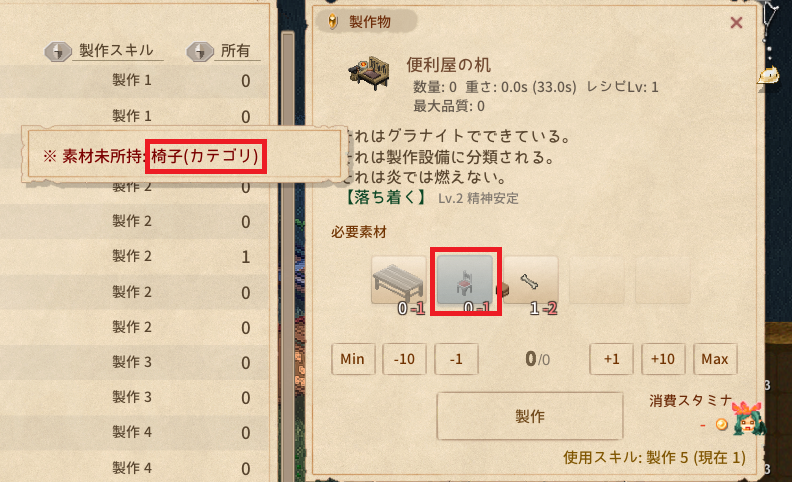Click the green-haired character portrait icon
The width and height of the screenshot is (792, 482).
[749, 418]
